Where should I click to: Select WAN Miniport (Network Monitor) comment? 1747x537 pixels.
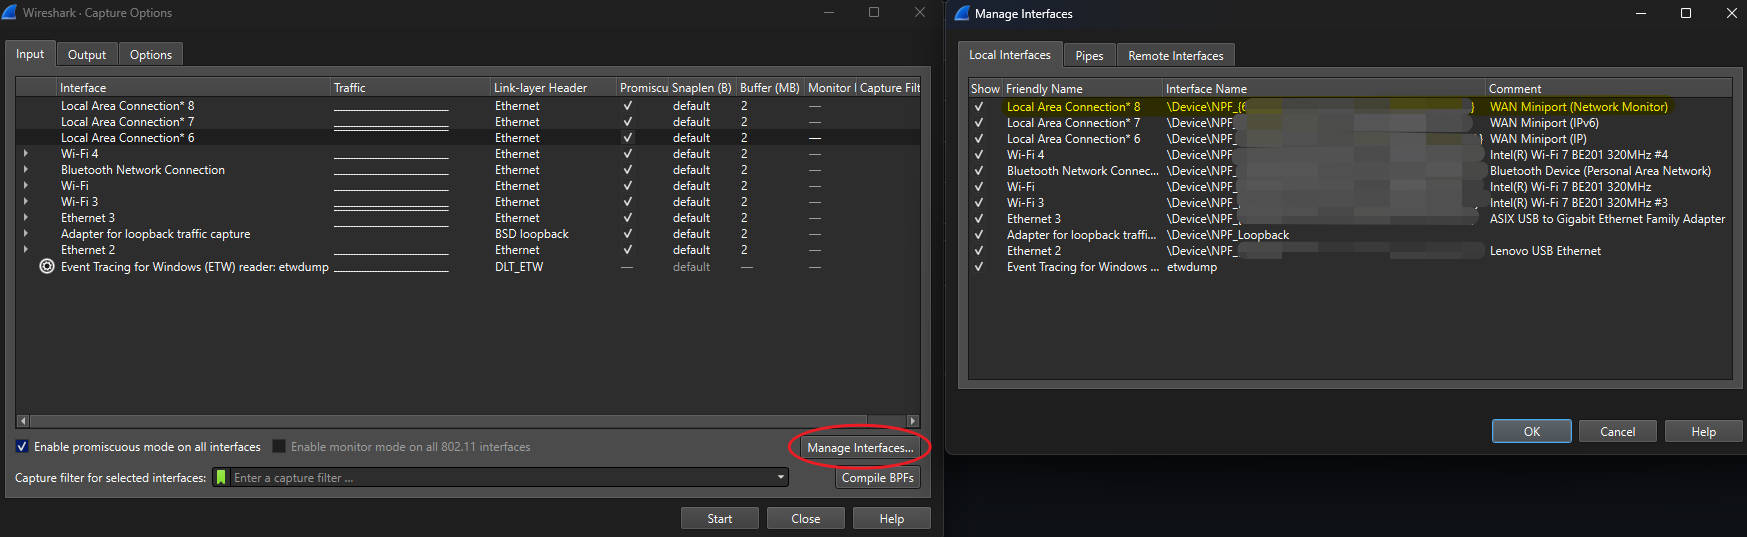[1578, 107]
